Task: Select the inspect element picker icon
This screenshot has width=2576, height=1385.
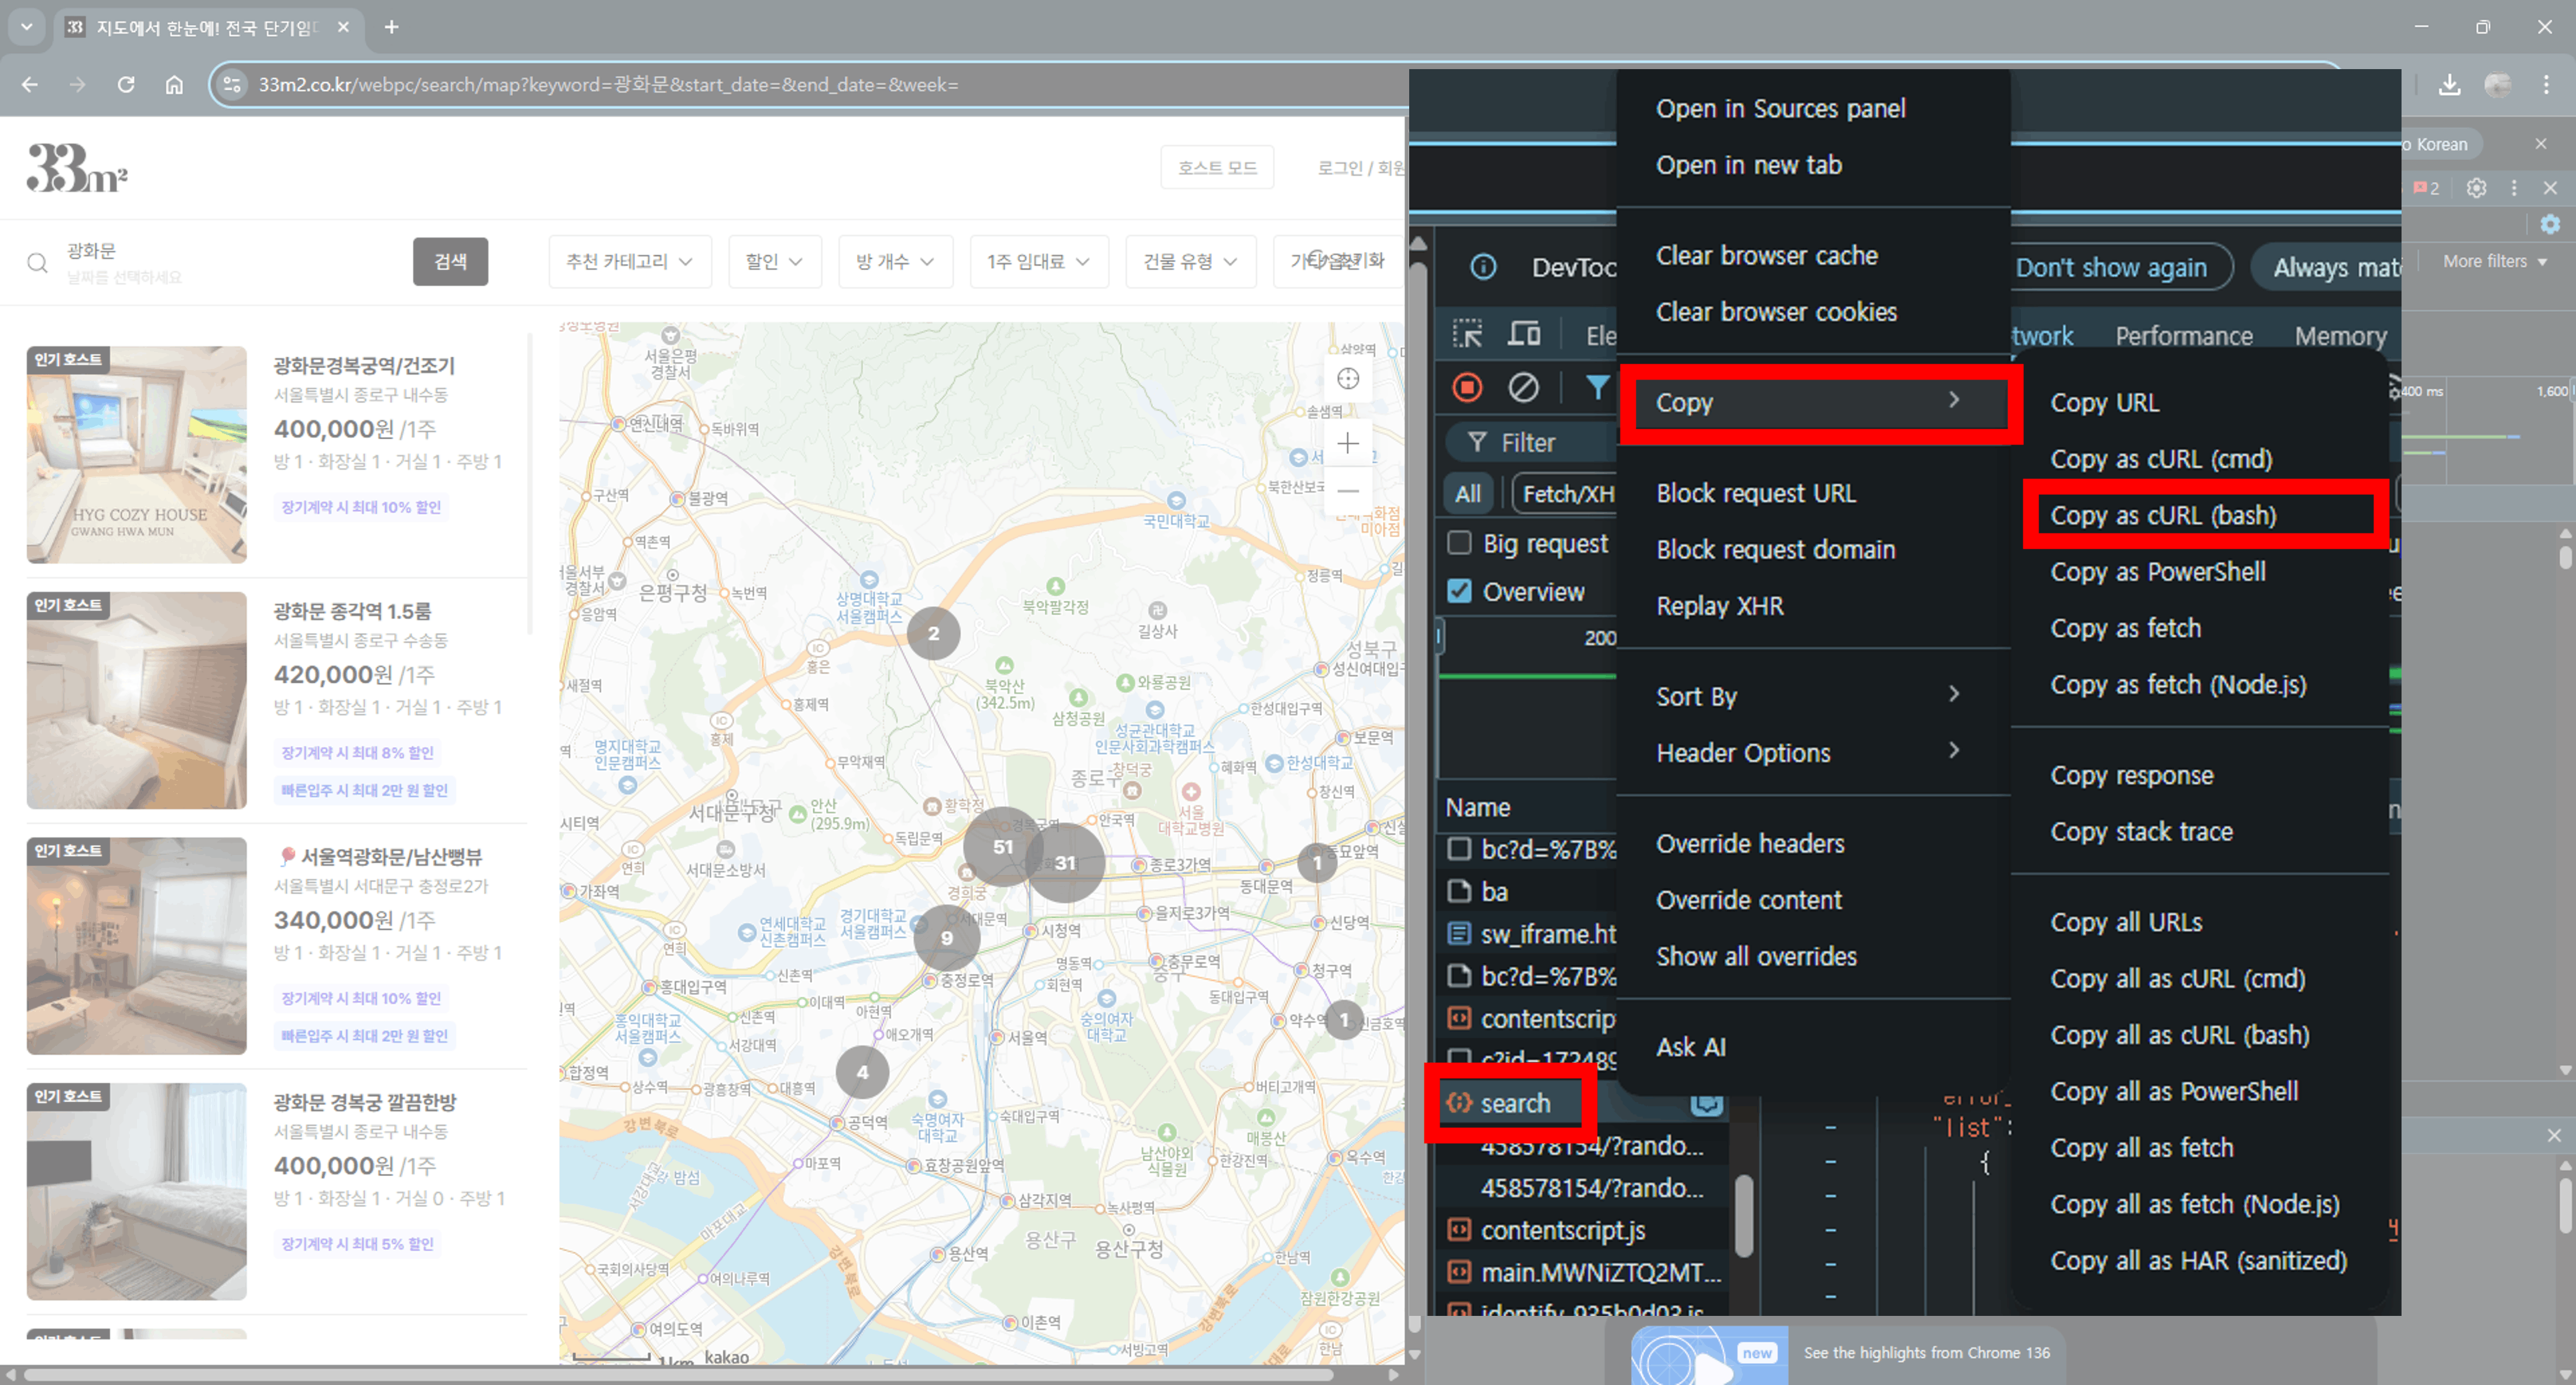Action: 1467,334
